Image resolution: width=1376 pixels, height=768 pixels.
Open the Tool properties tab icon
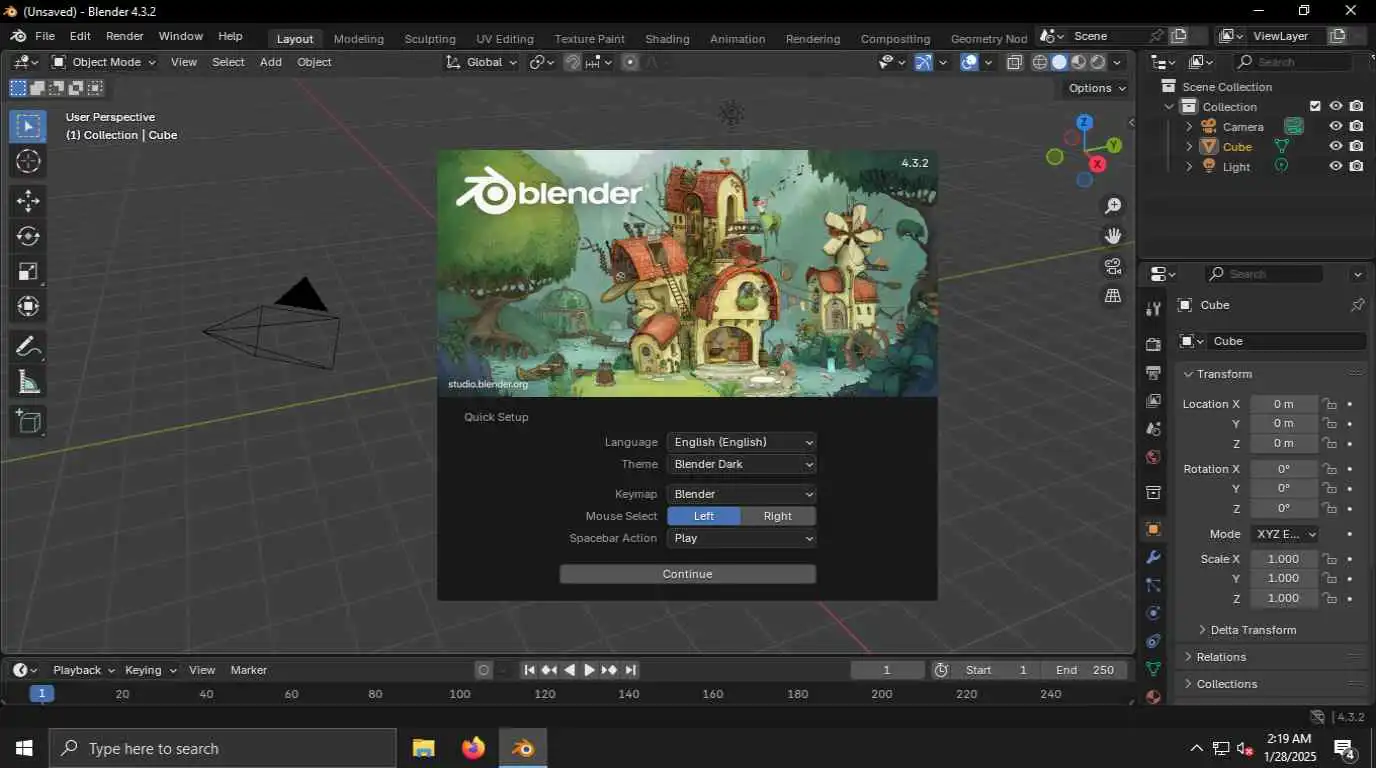(x=1153, y=309)
